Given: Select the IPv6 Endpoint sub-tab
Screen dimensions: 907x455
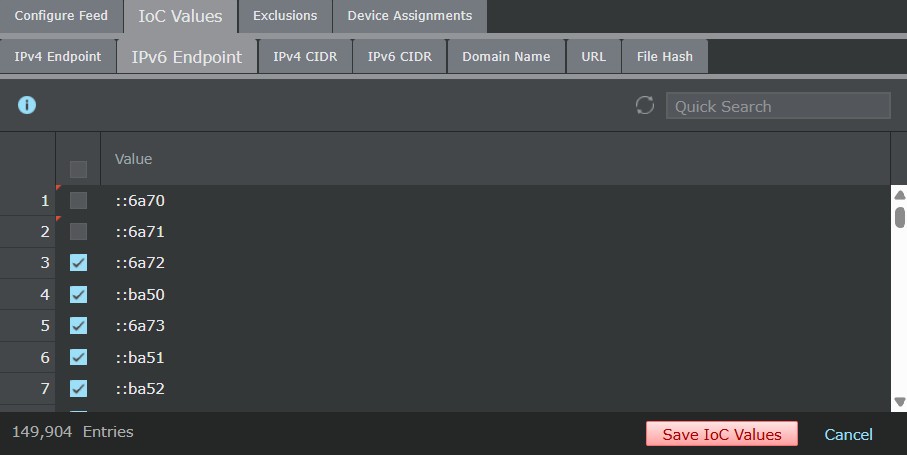Looking at the screenshot, I should click(x=187, y=57).
